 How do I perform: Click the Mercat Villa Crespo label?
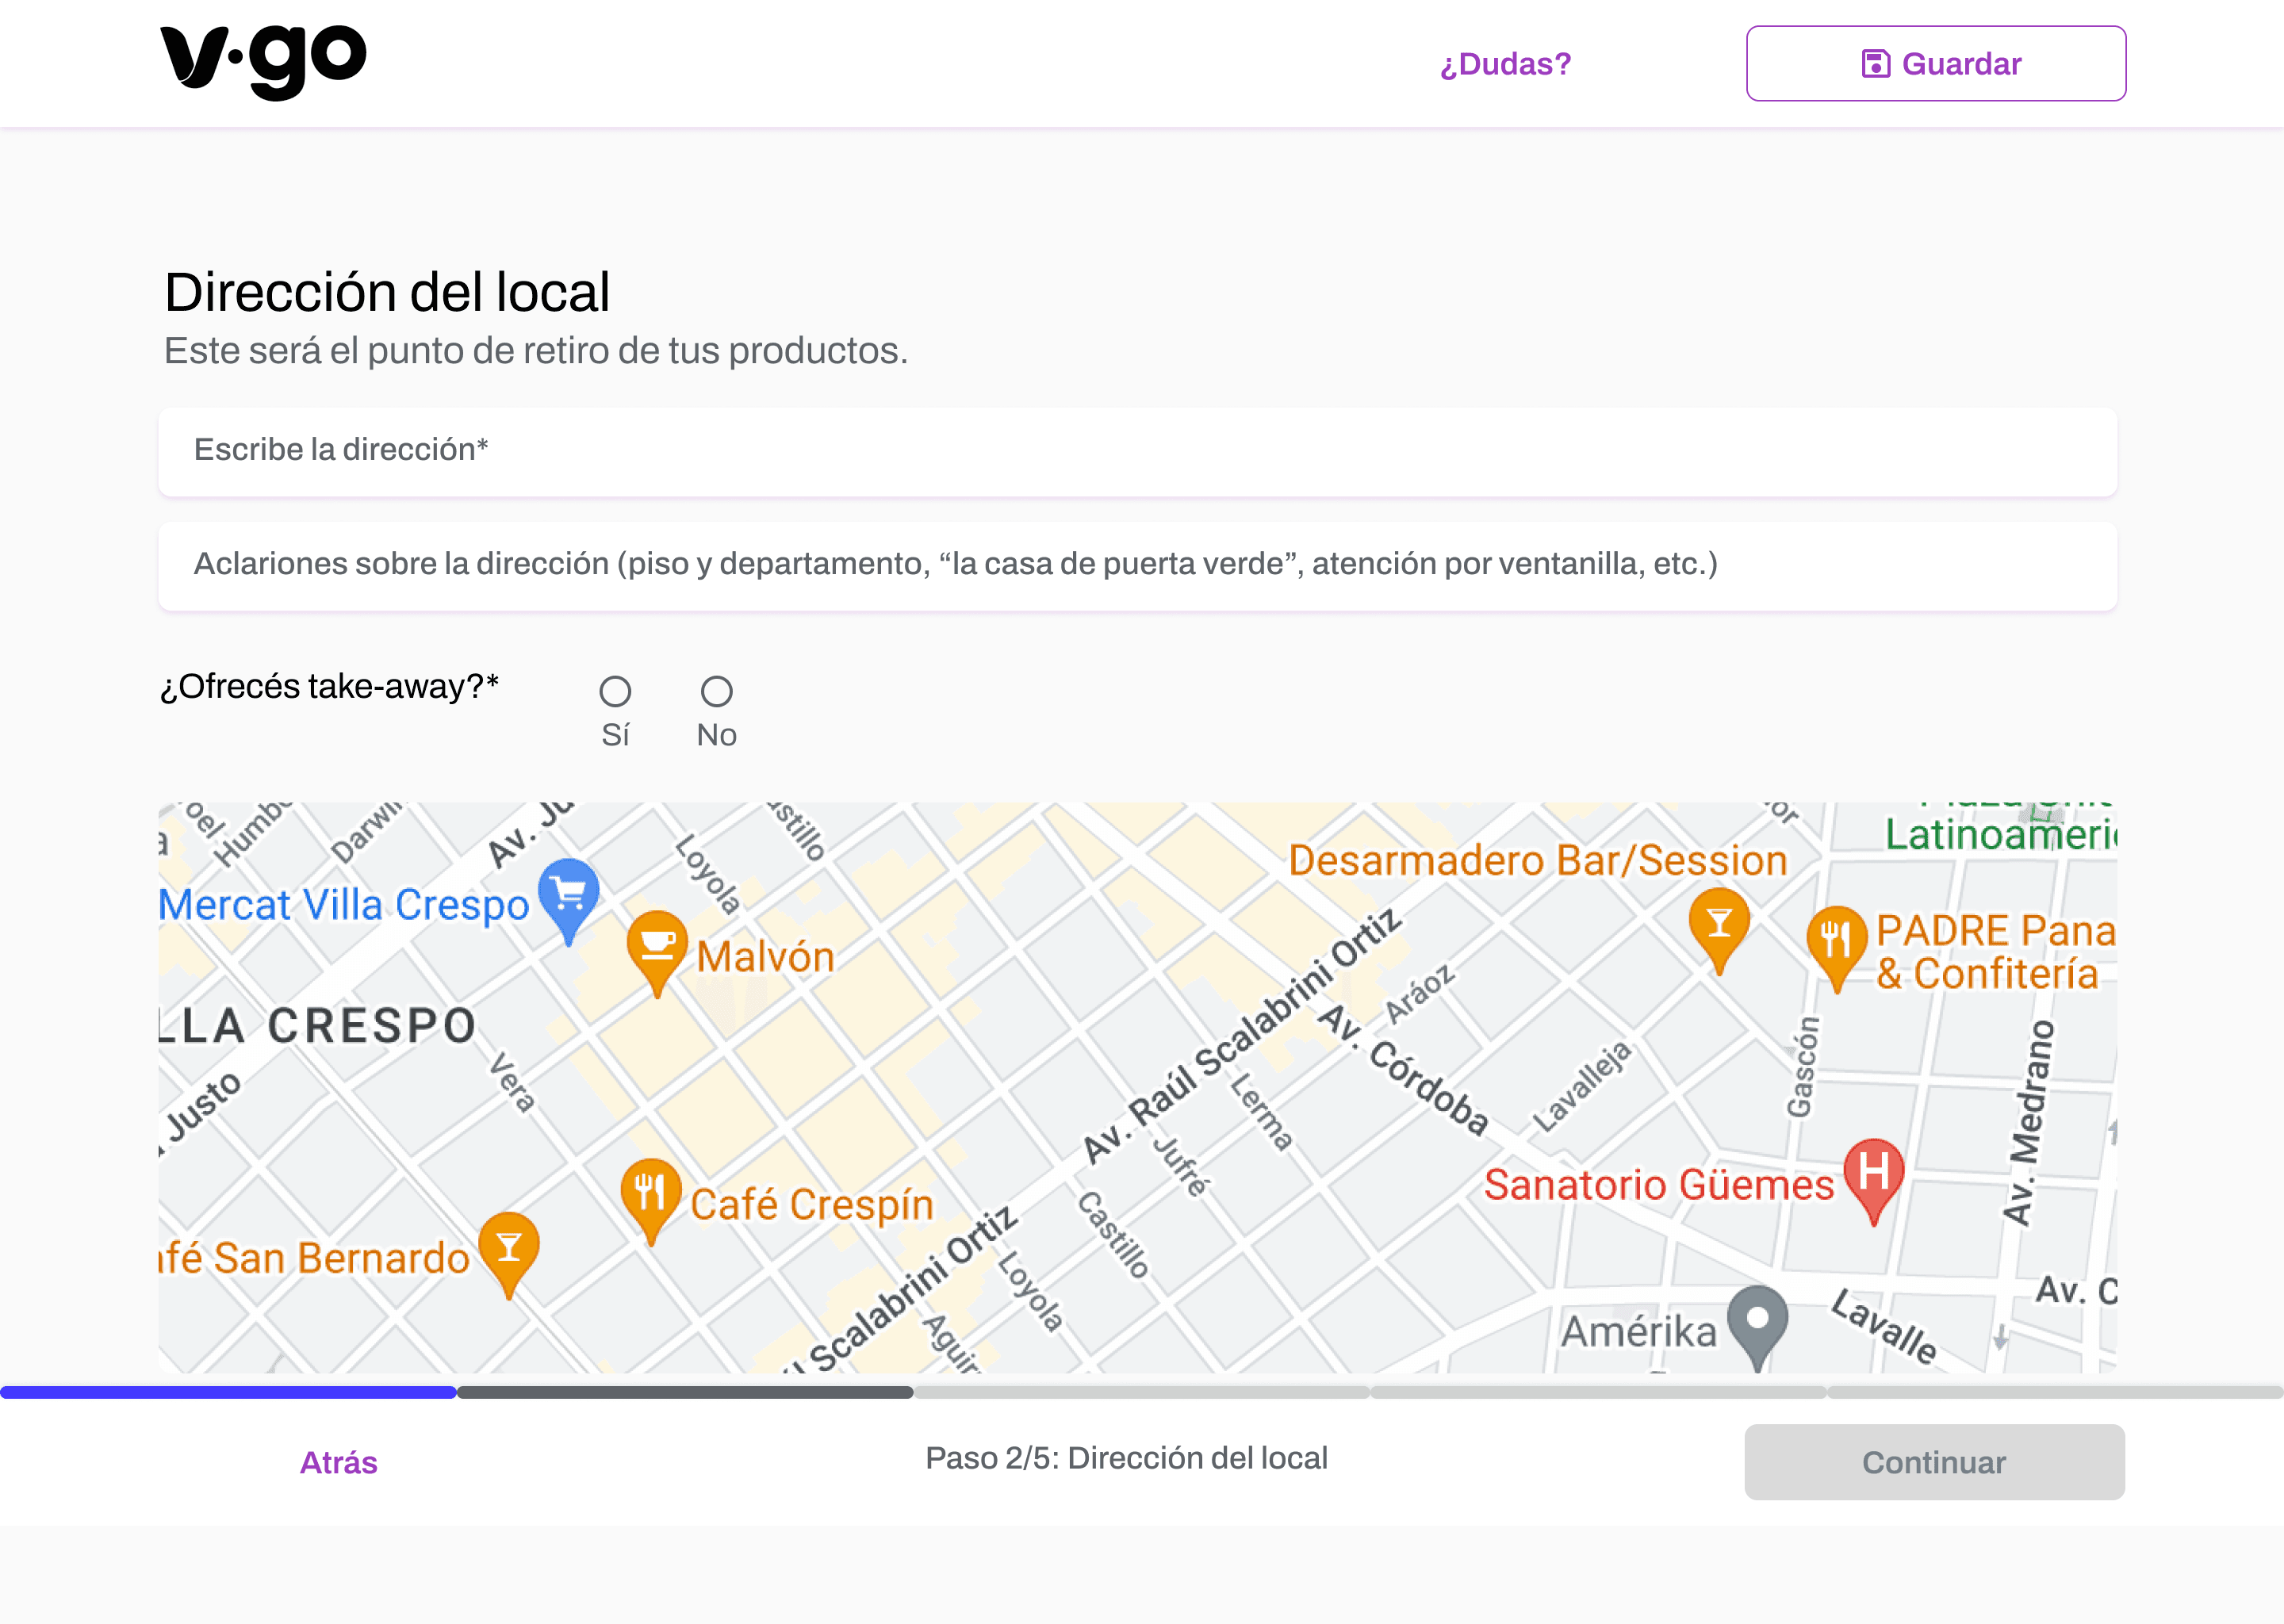click(344, 905)
